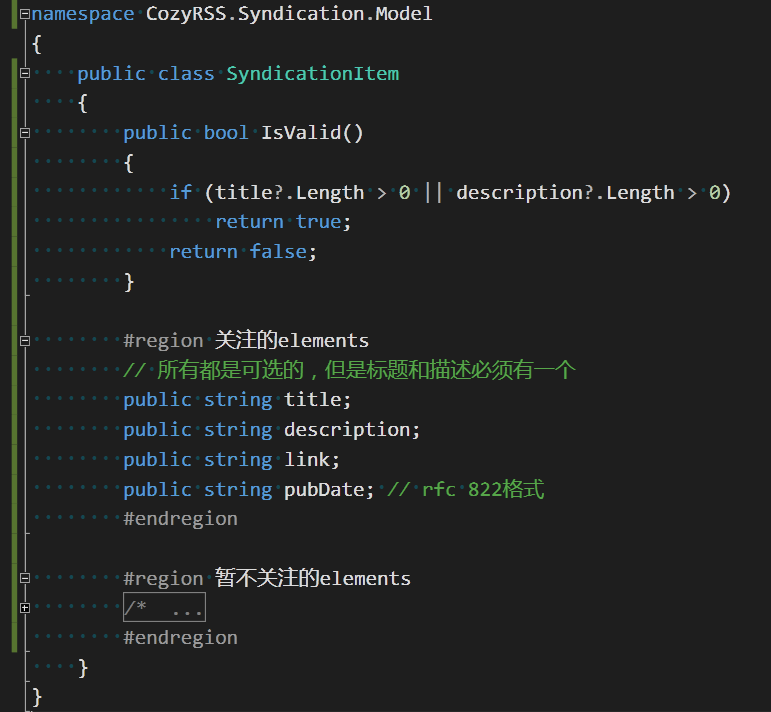Click the namespace keyword
The width and height of the screenshot is (771, 712).
coord(83,14)
